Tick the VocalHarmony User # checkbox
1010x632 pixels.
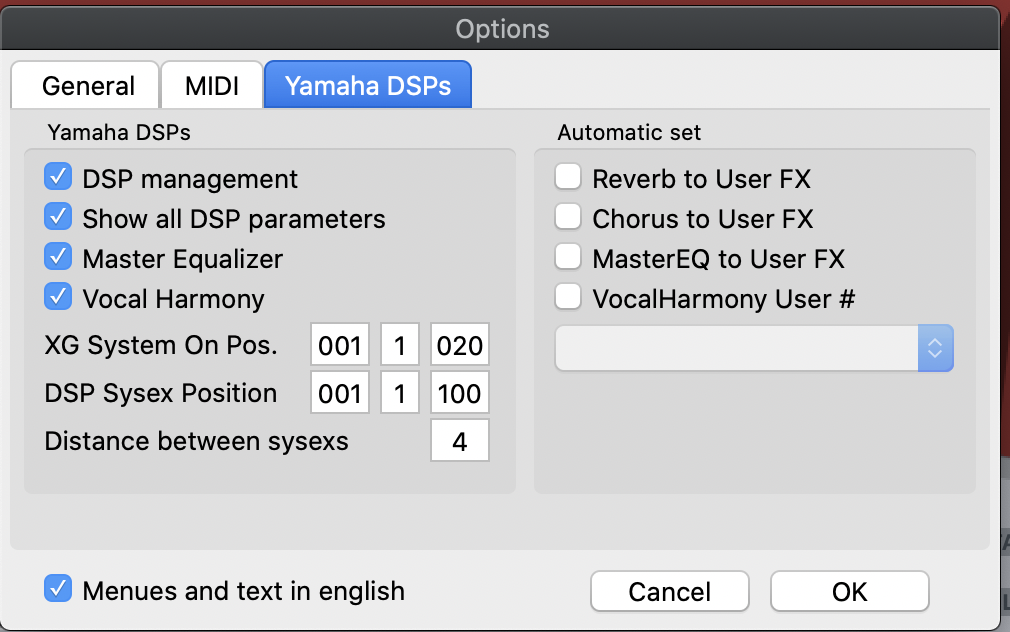[x=568, y=296]
